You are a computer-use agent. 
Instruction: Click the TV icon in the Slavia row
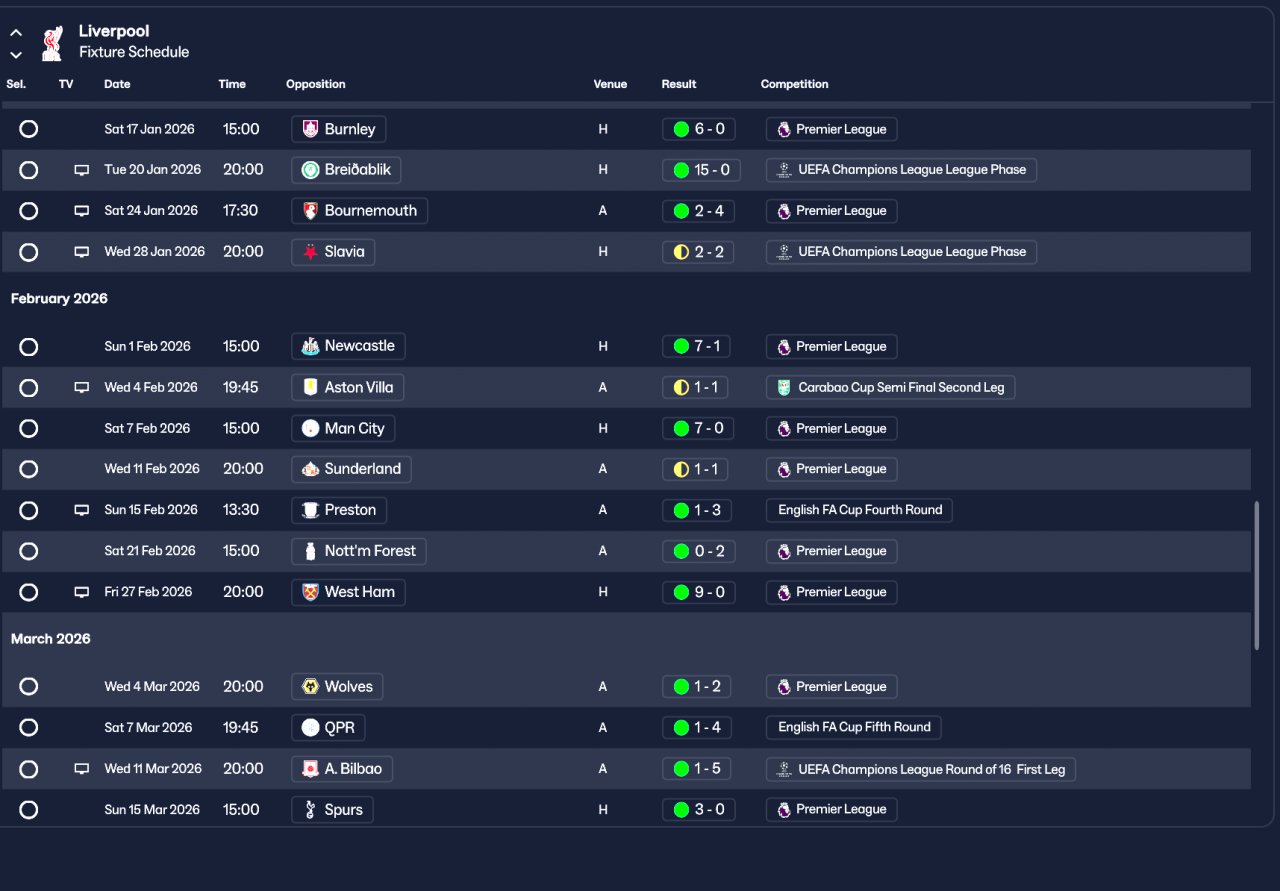tap(82, 252)
